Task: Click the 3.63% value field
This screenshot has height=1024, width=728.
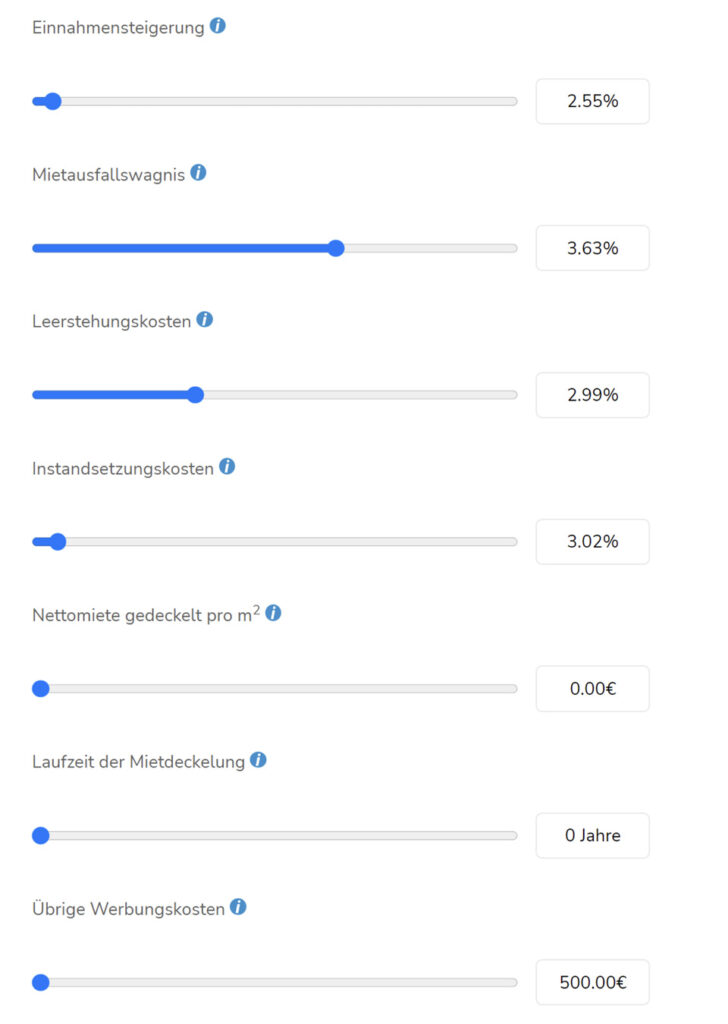Action: (593, 248)
